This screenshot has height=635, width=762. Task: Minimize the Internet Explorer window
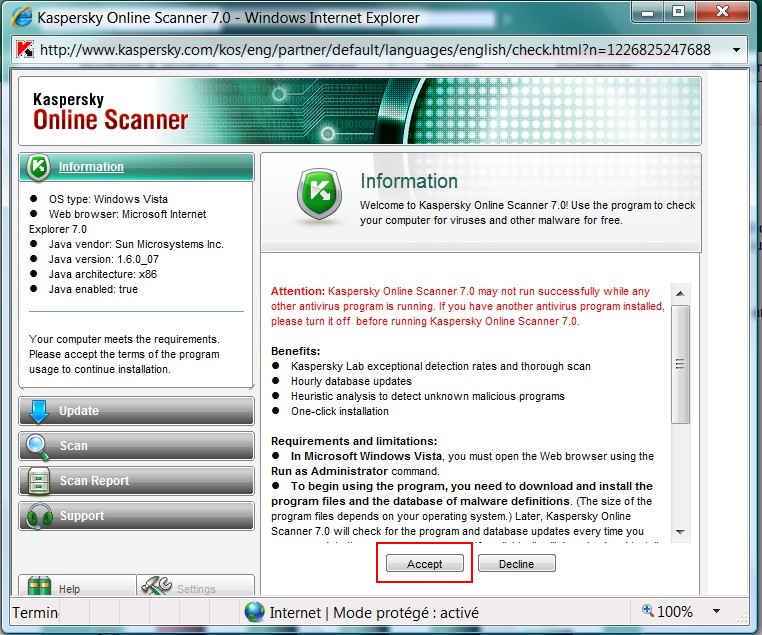click(x=647, y=12)
